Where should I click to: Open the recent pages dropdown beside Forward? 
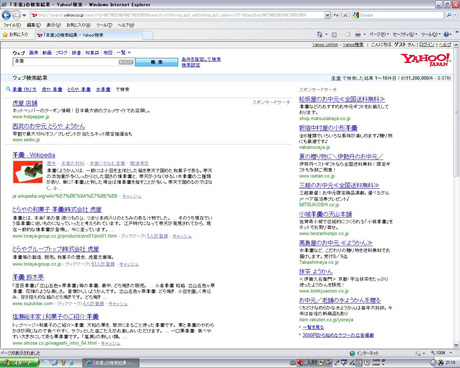[24, 15]
